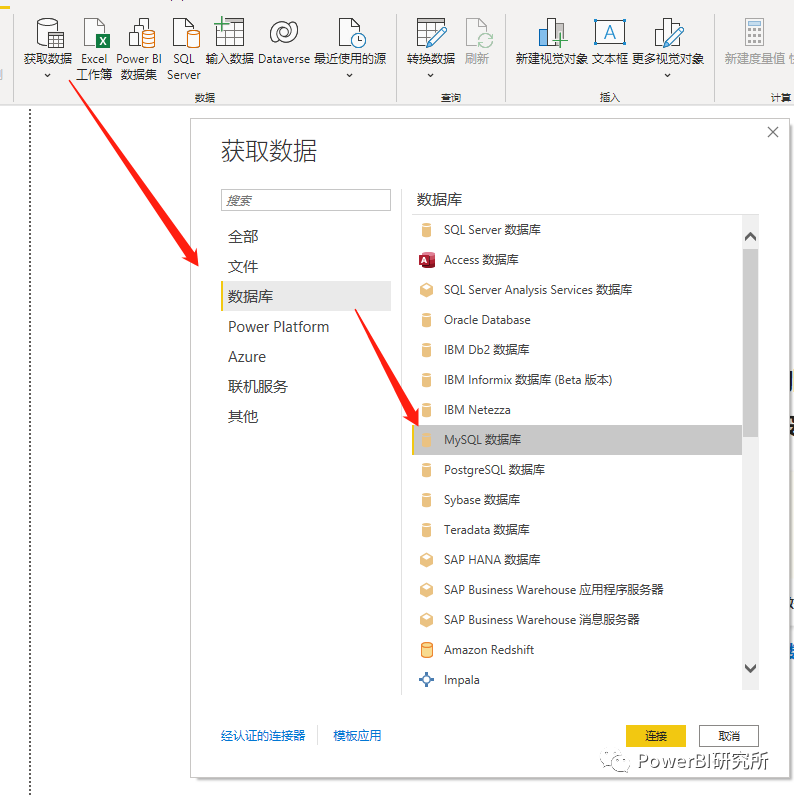794x795 pixels.
Task: Select SAP Business Warehouse 消息服务器
Action: tap(542, 620)
